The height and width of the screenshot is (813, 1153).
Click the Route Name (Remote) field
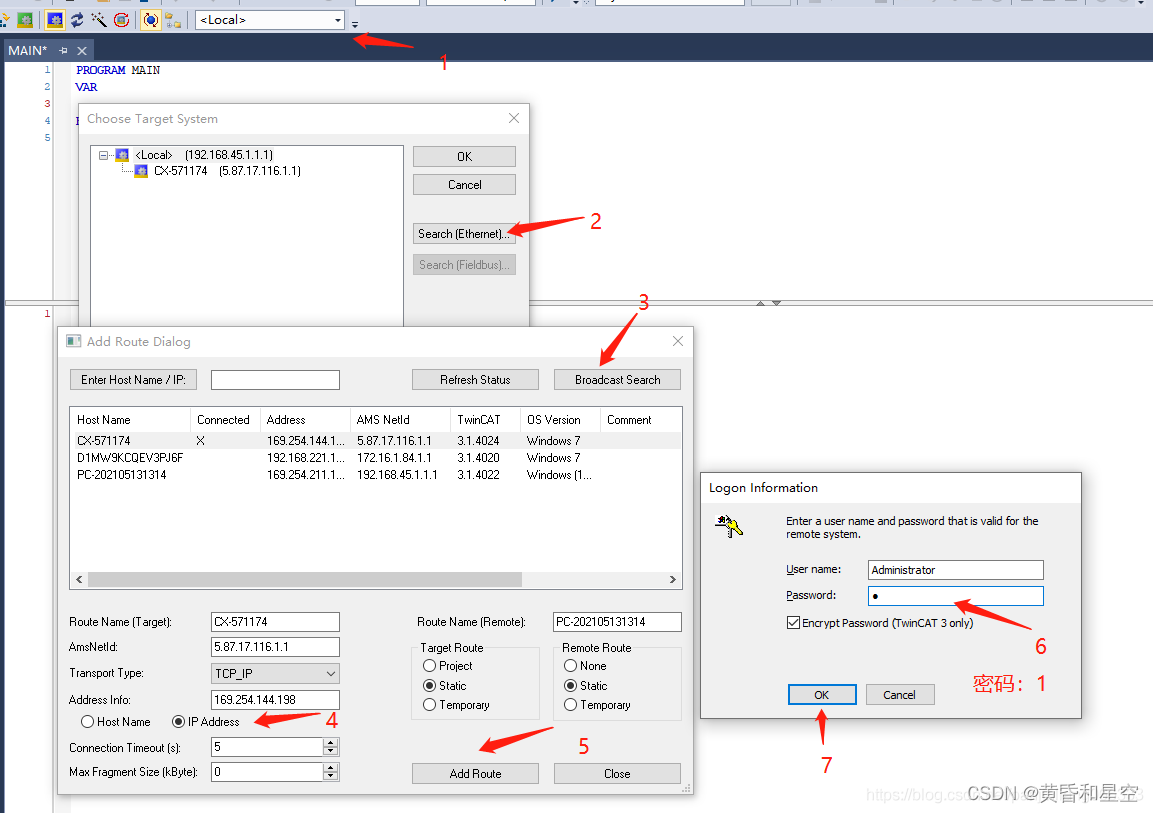(x=617, y=622)
